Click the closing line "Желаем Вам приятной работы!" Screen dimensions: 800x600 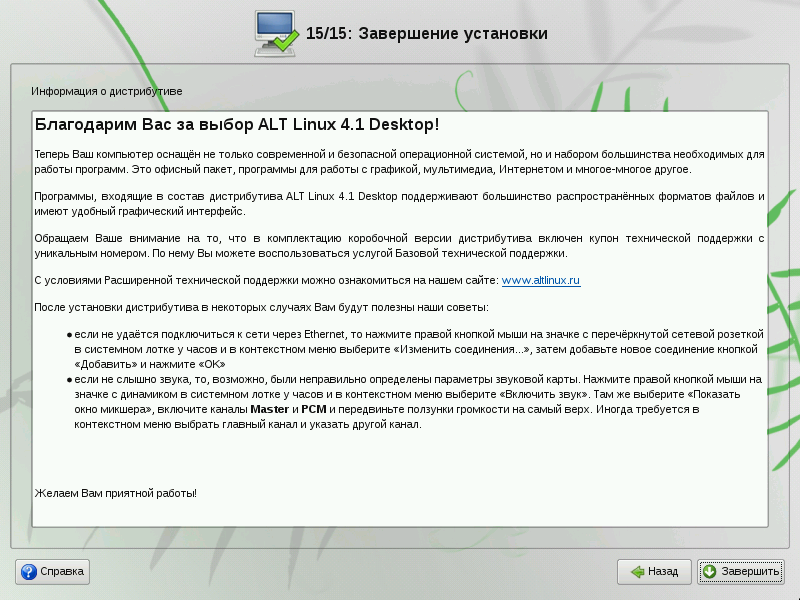115,493
